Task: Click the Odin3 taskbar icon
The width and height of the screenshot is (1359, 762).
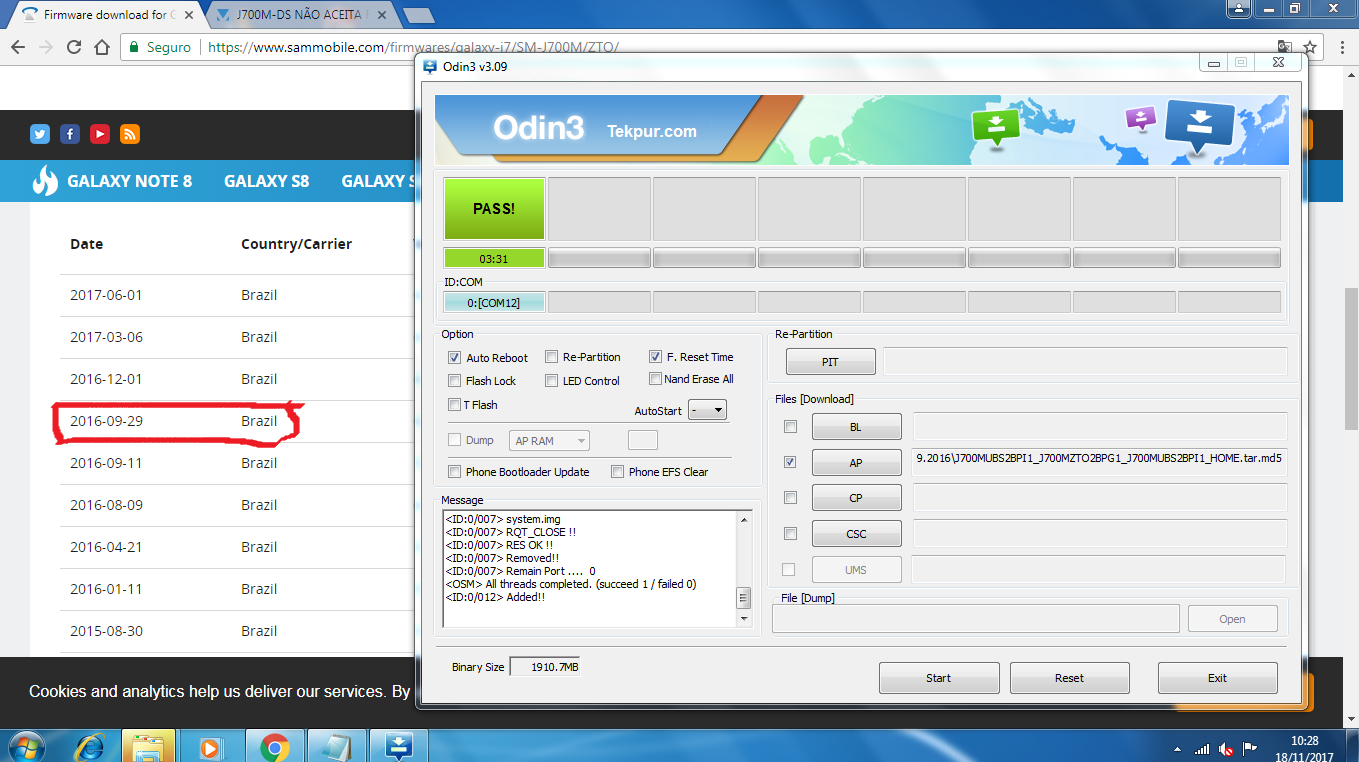Action: point(399,746)
